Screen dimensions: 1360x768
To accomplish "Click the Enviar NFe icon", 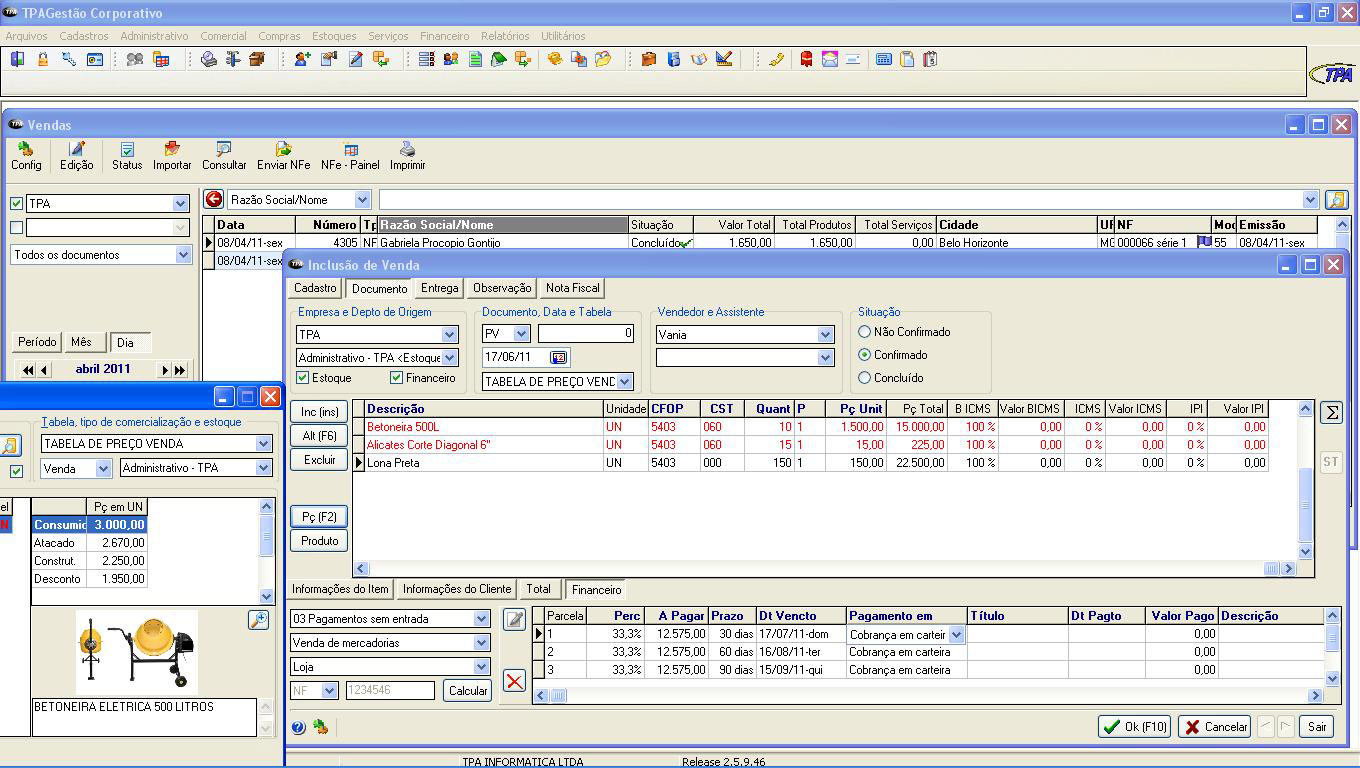I will (x=283, y=149).
